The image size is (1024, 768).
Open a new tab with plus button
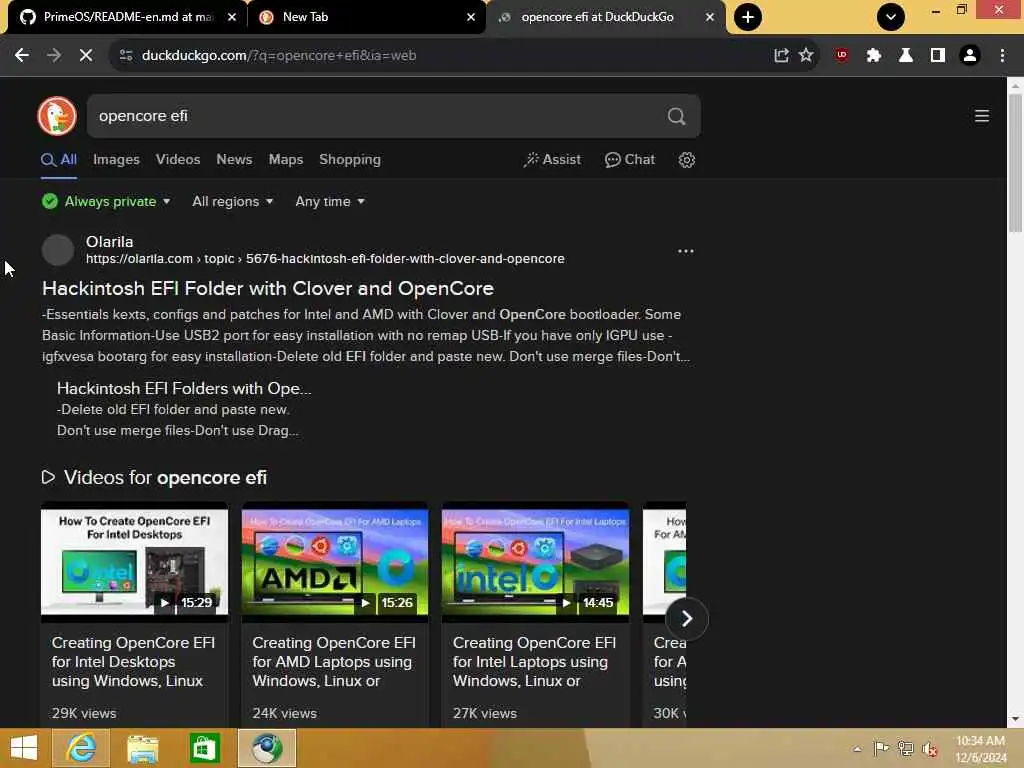pos(748,17)
